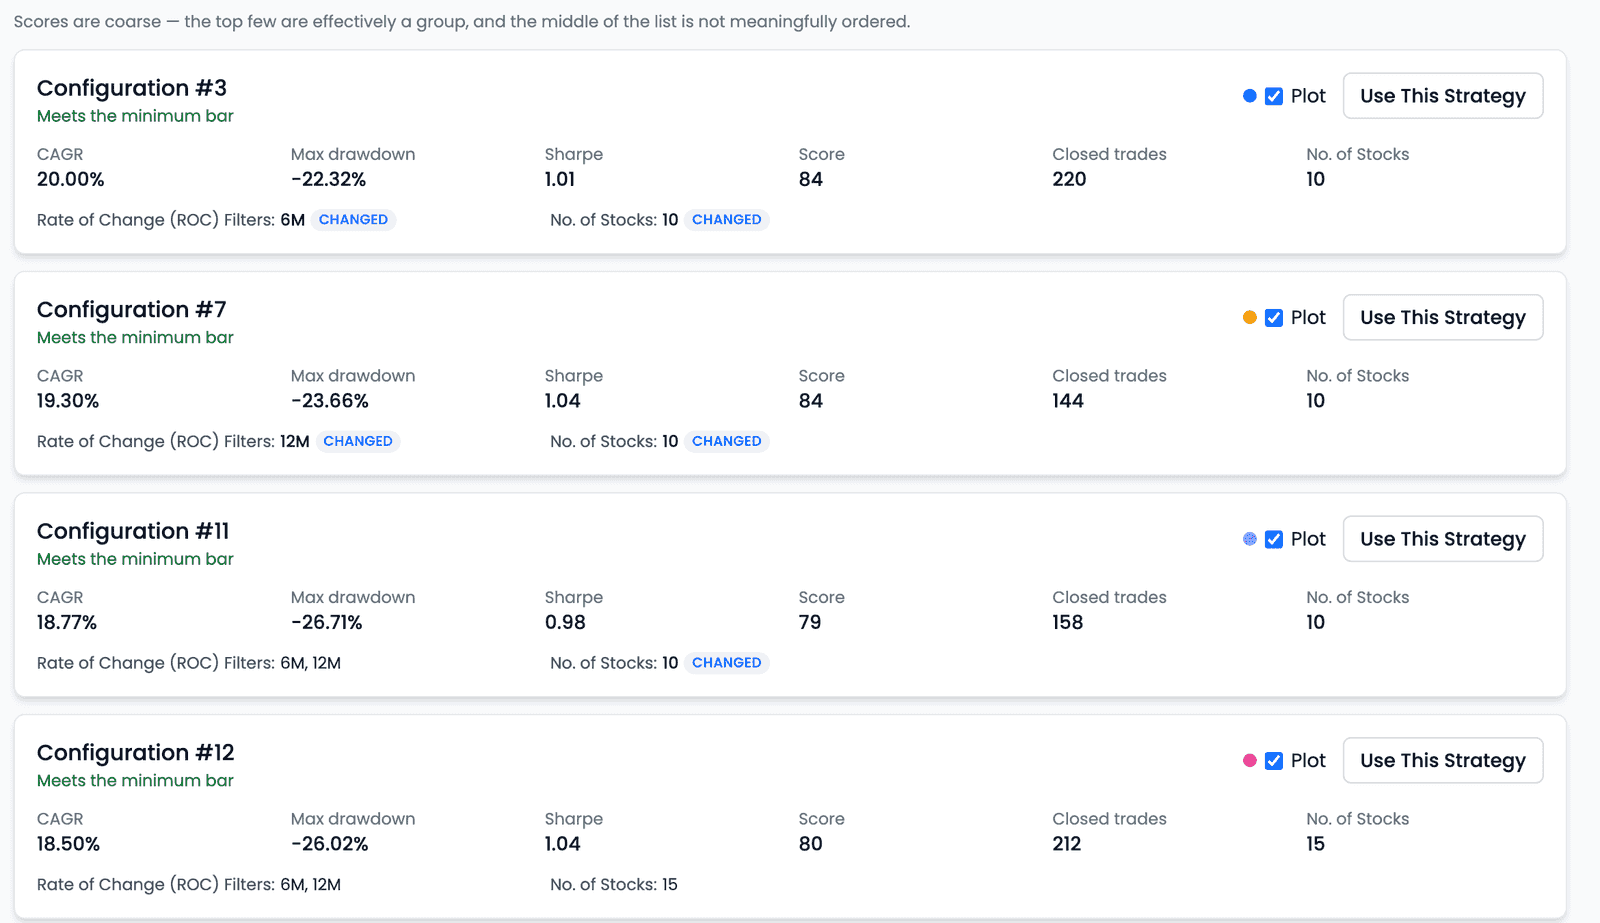Select the Configuration #11 title
The image size is (1600, 923).
coord(133,531)
